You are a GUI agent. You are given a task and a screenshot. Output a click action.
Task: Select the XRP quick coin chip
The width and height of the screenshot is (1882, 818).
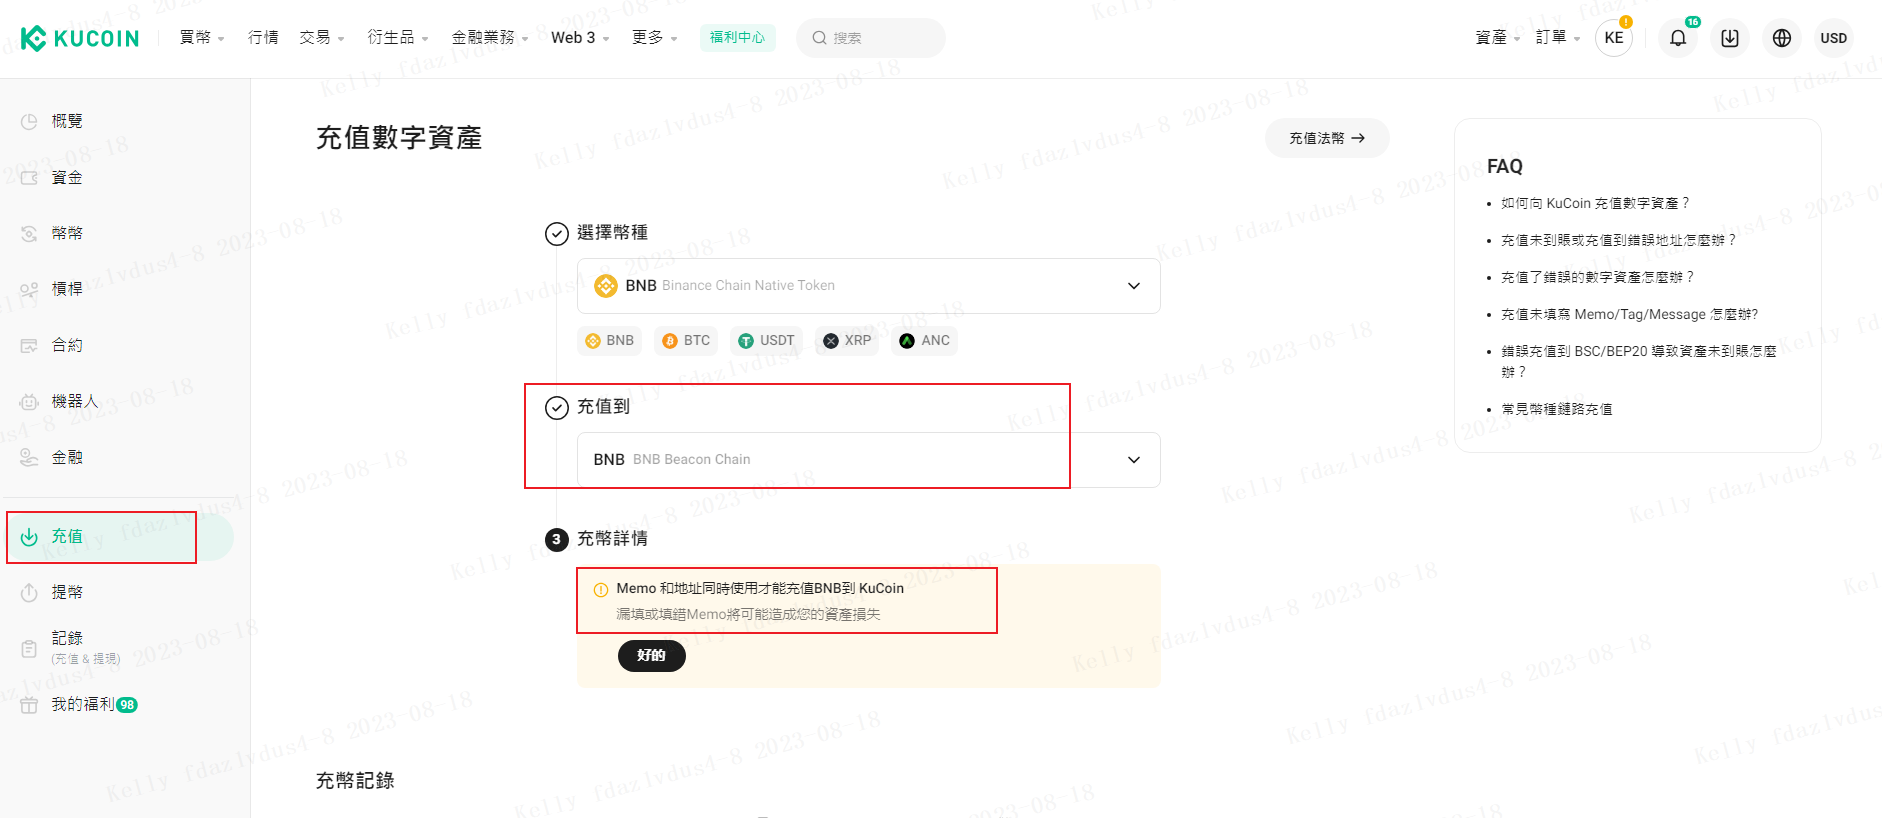point(847,341)
